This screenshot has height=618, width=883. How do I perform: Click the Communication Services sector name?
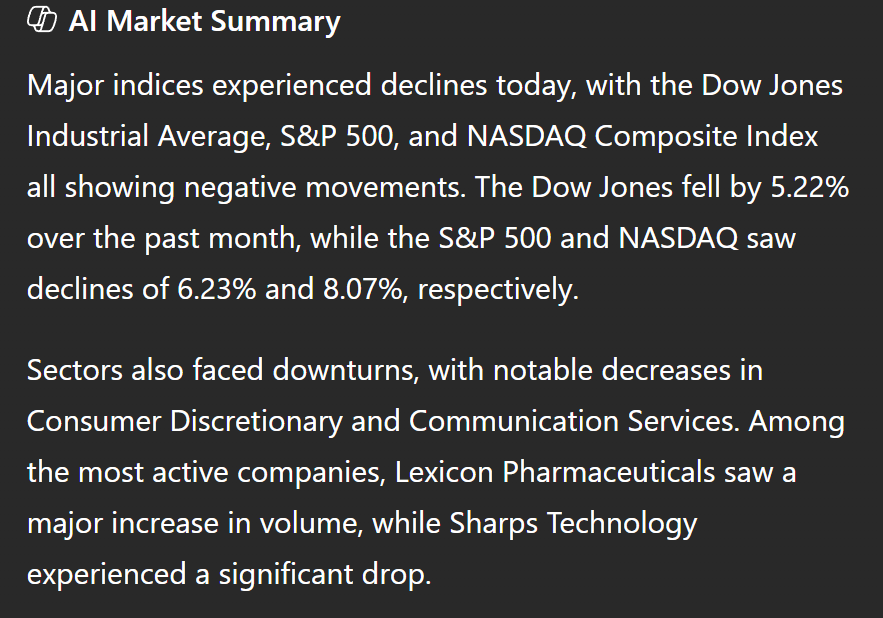[573, 421]
